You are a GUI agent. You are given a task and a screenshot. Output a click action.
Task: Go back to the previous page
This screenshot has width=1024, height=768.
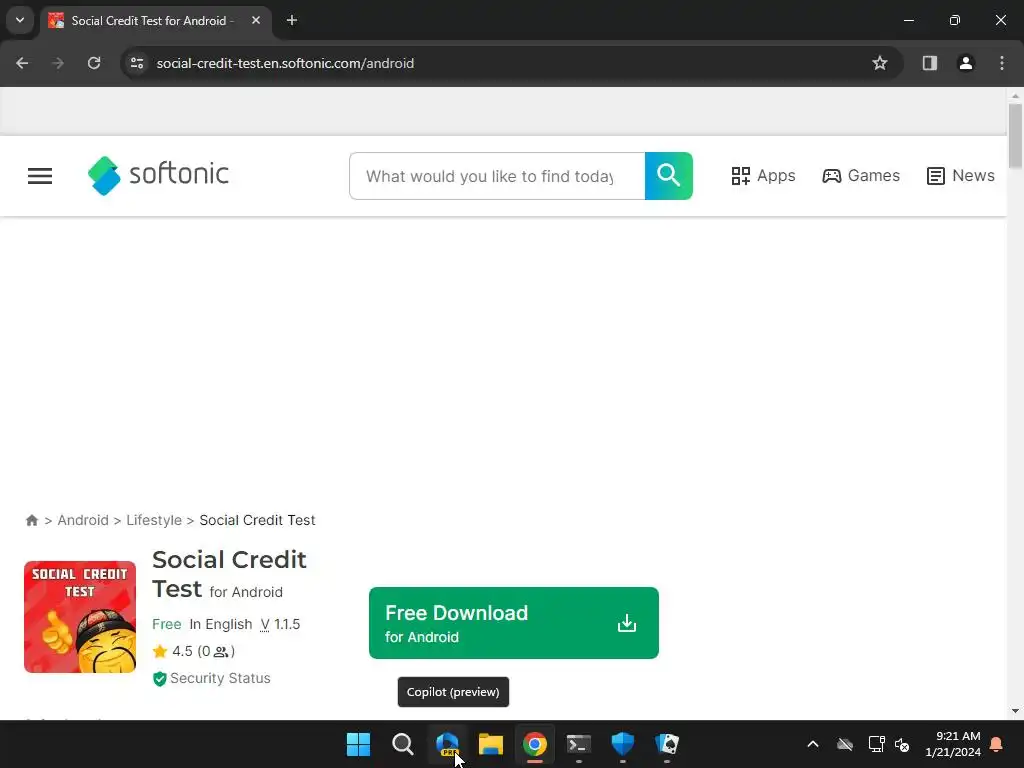point(22,63)
